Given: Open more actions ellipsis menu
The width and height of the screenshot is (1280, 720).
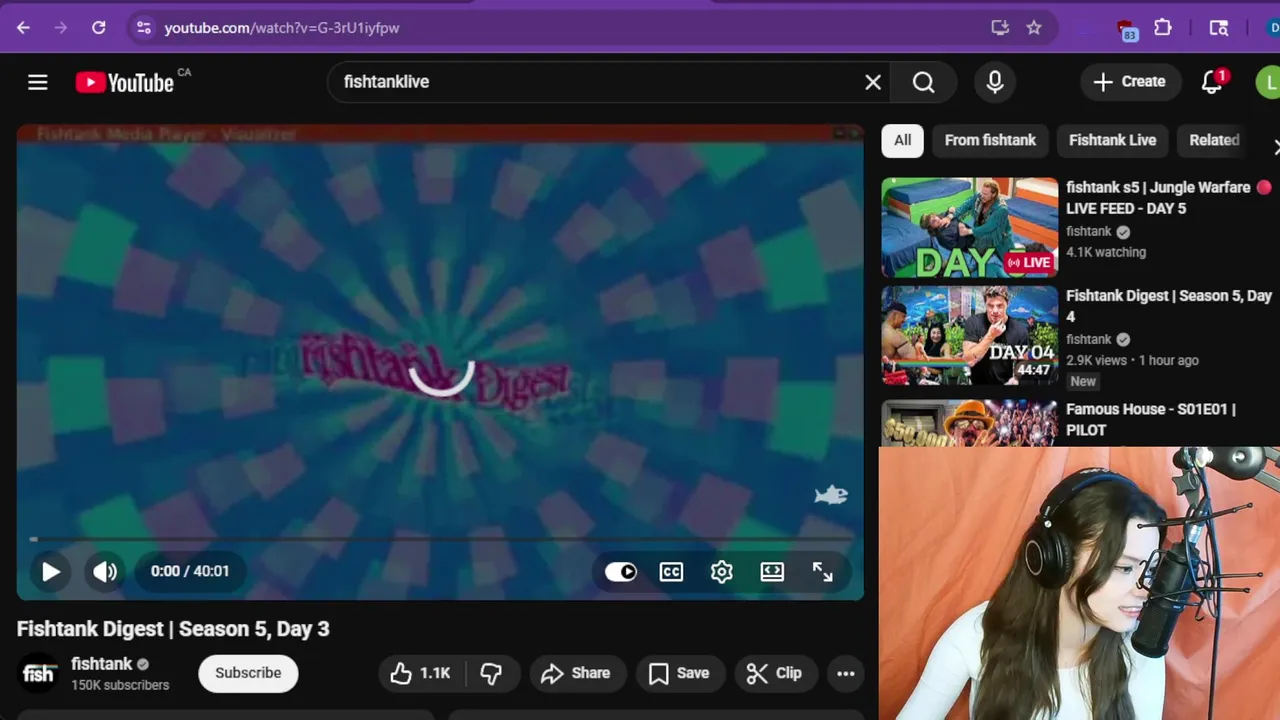Looking at the screenshot, I should pos(846,673).
